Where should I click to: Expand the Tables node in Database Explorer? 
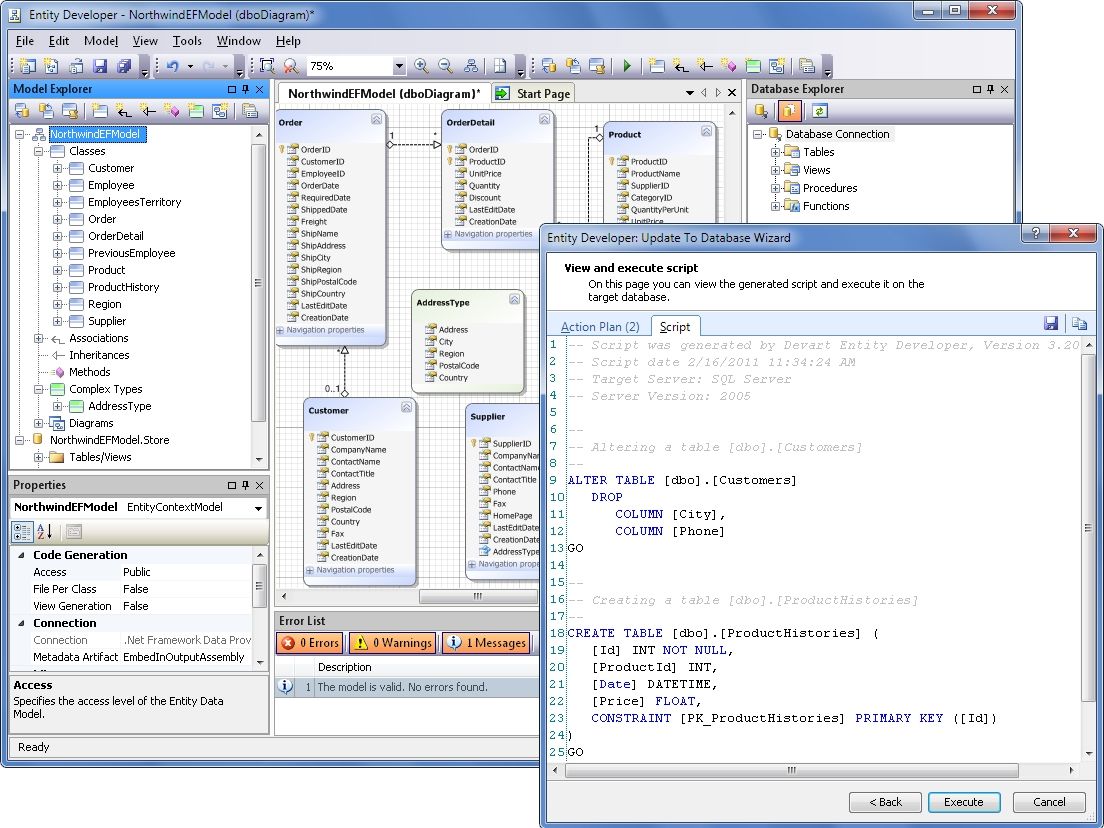click(x=775, y=152)
